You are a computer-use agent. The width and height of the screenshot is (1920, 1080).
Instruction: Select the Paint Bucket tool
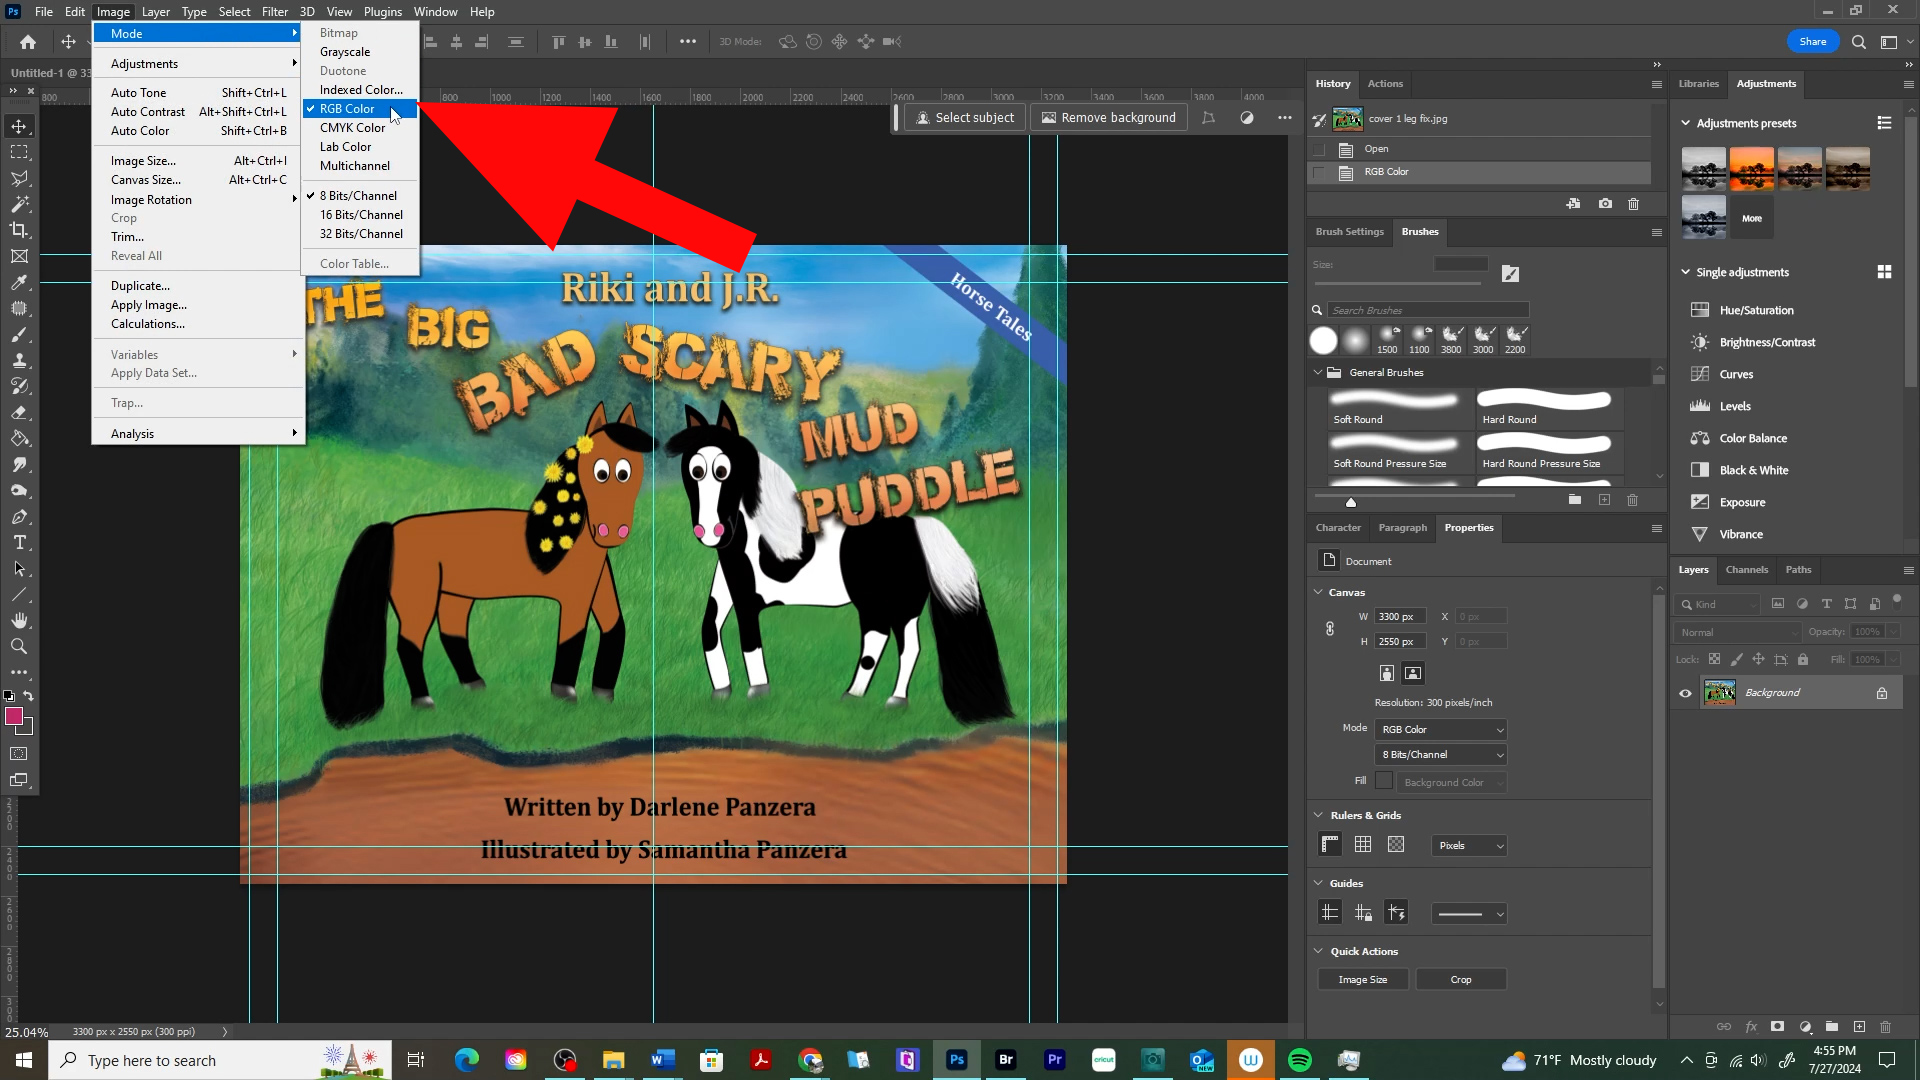19,438
